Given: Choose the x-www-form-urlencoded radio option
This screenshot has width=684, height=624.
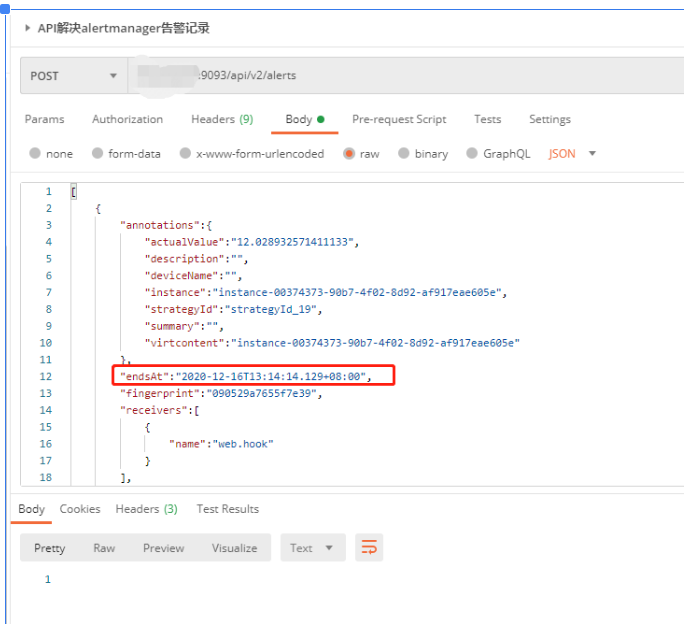Looking at the screenshot, I should (185, 154).
